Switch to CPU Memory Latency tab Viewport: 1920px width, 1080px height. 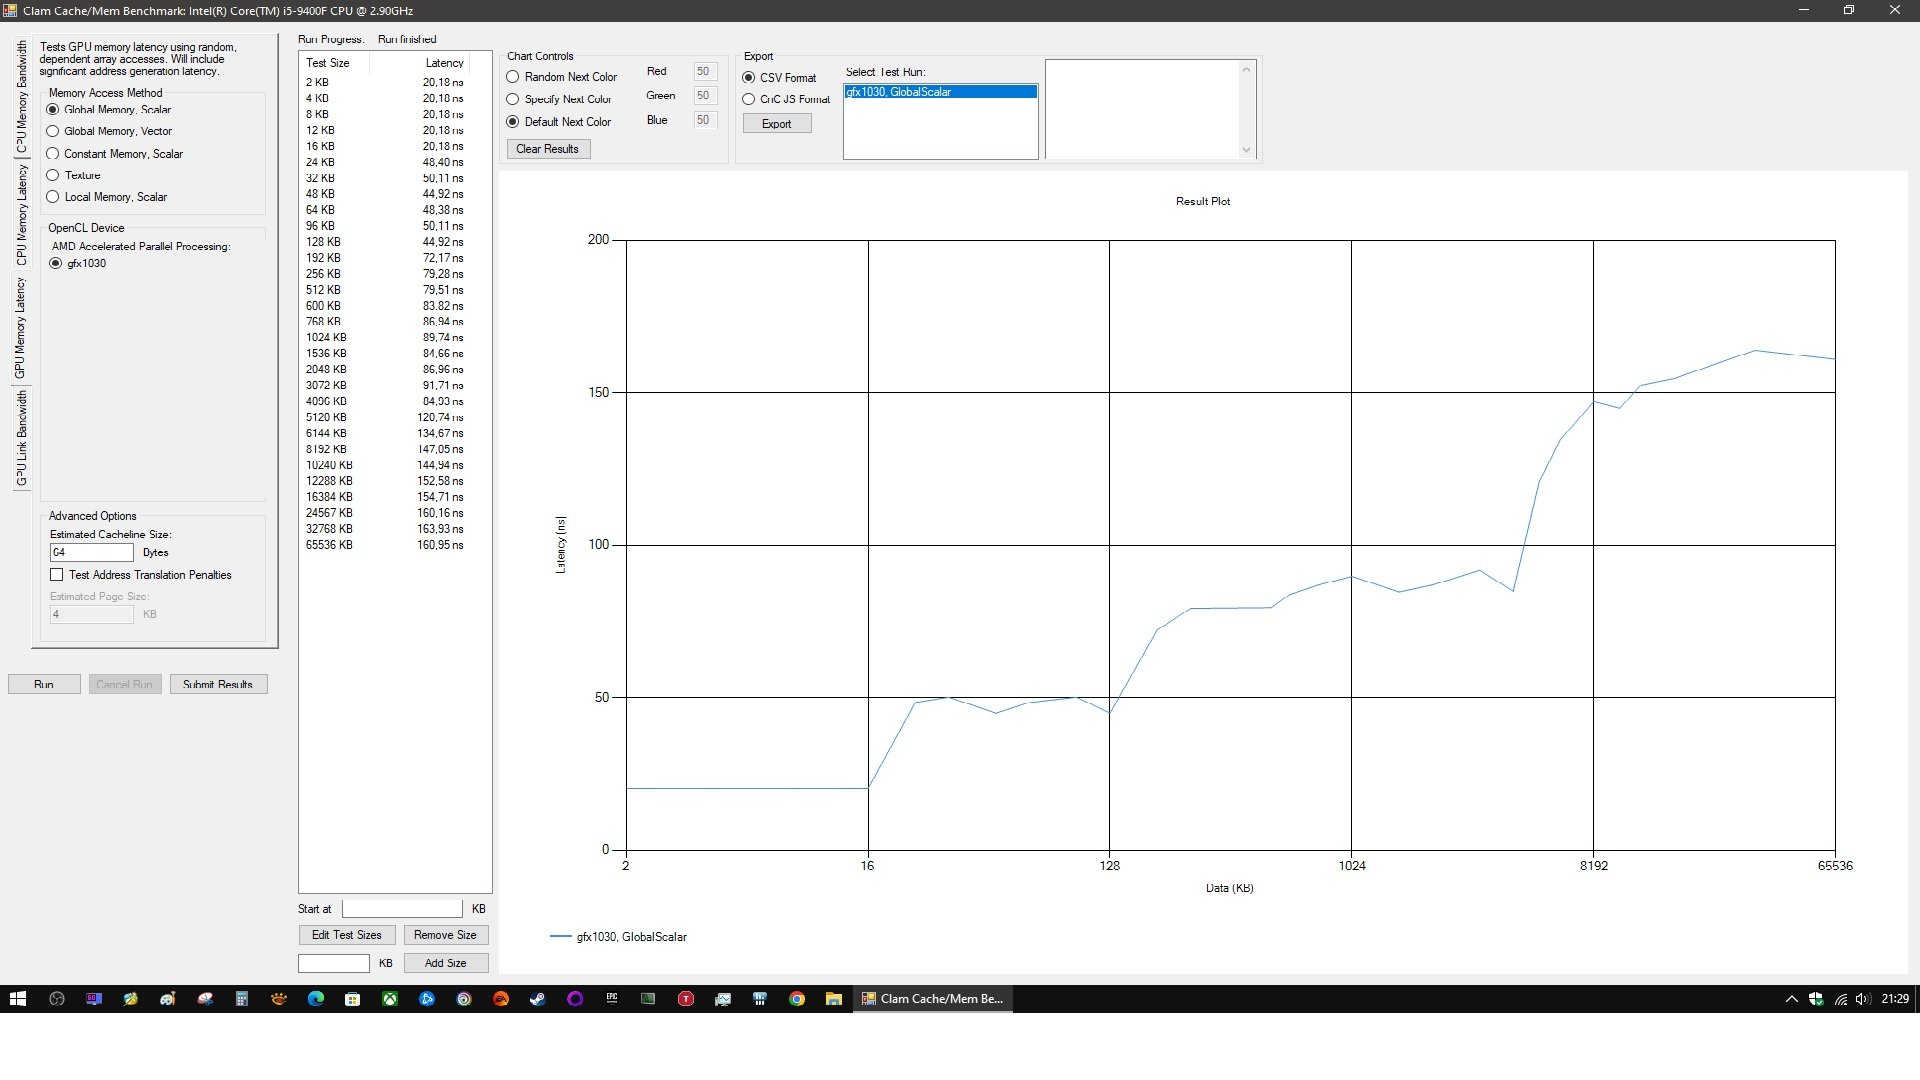(21, 214)
